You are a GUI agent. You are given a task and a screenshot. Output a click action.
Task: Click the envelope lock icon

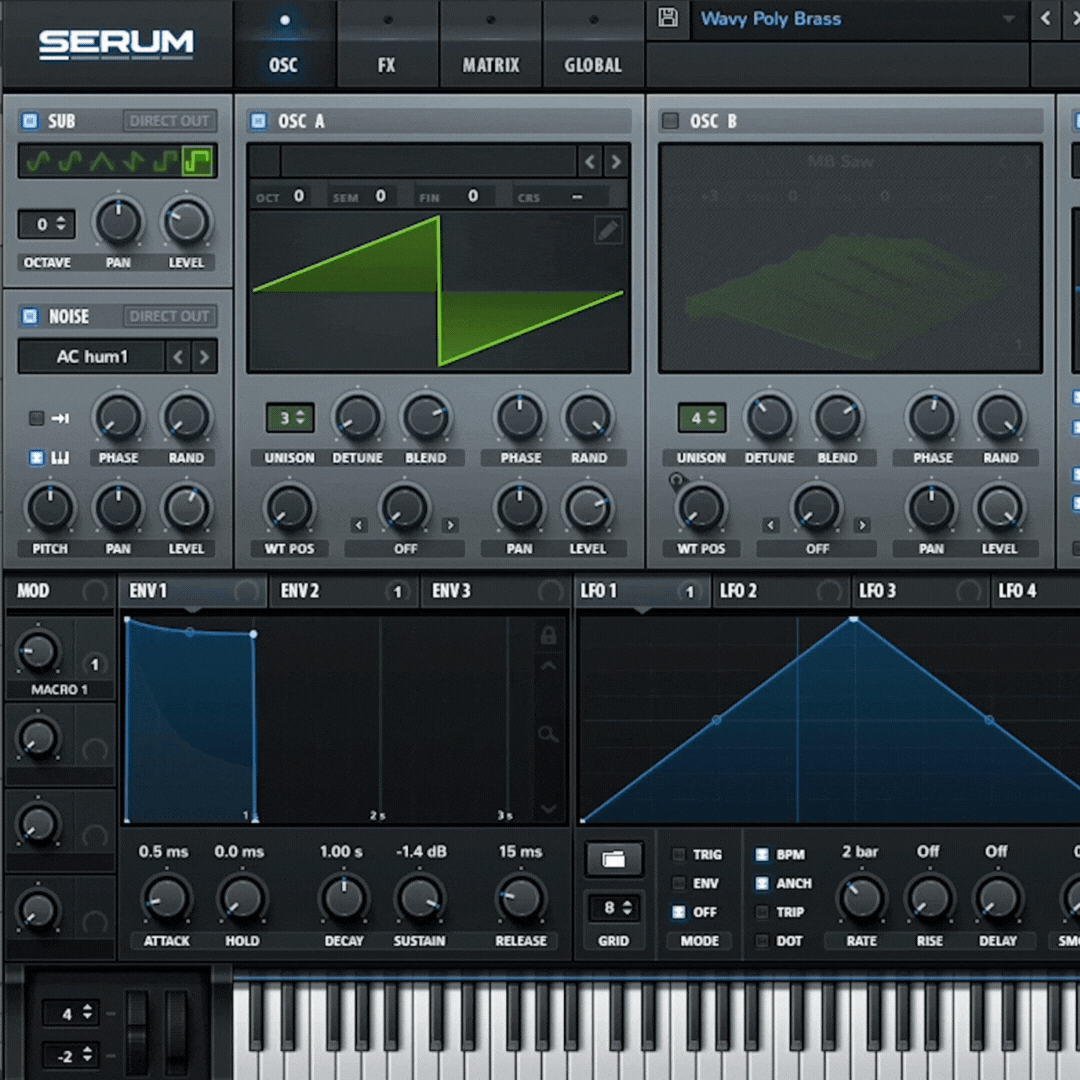pyautogui.click(x=548, y=636)
